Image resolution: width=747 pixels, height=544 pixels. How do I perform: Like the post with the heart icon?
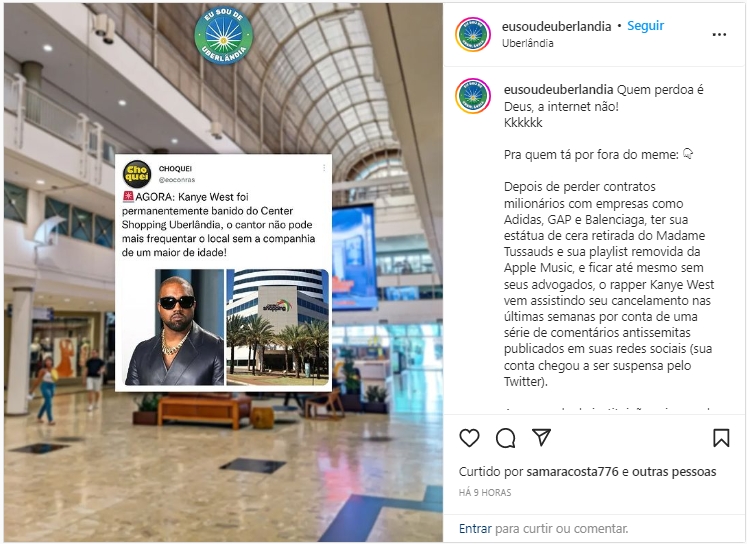pyautogui.click(x=469, y=438)
